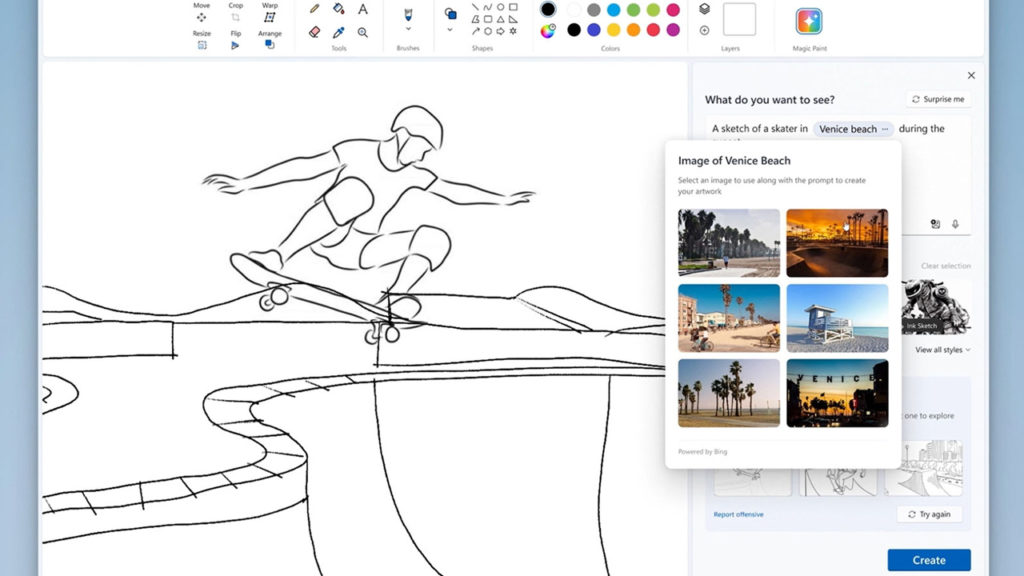Pick the orange color swatch

click(x=633, y=30)
